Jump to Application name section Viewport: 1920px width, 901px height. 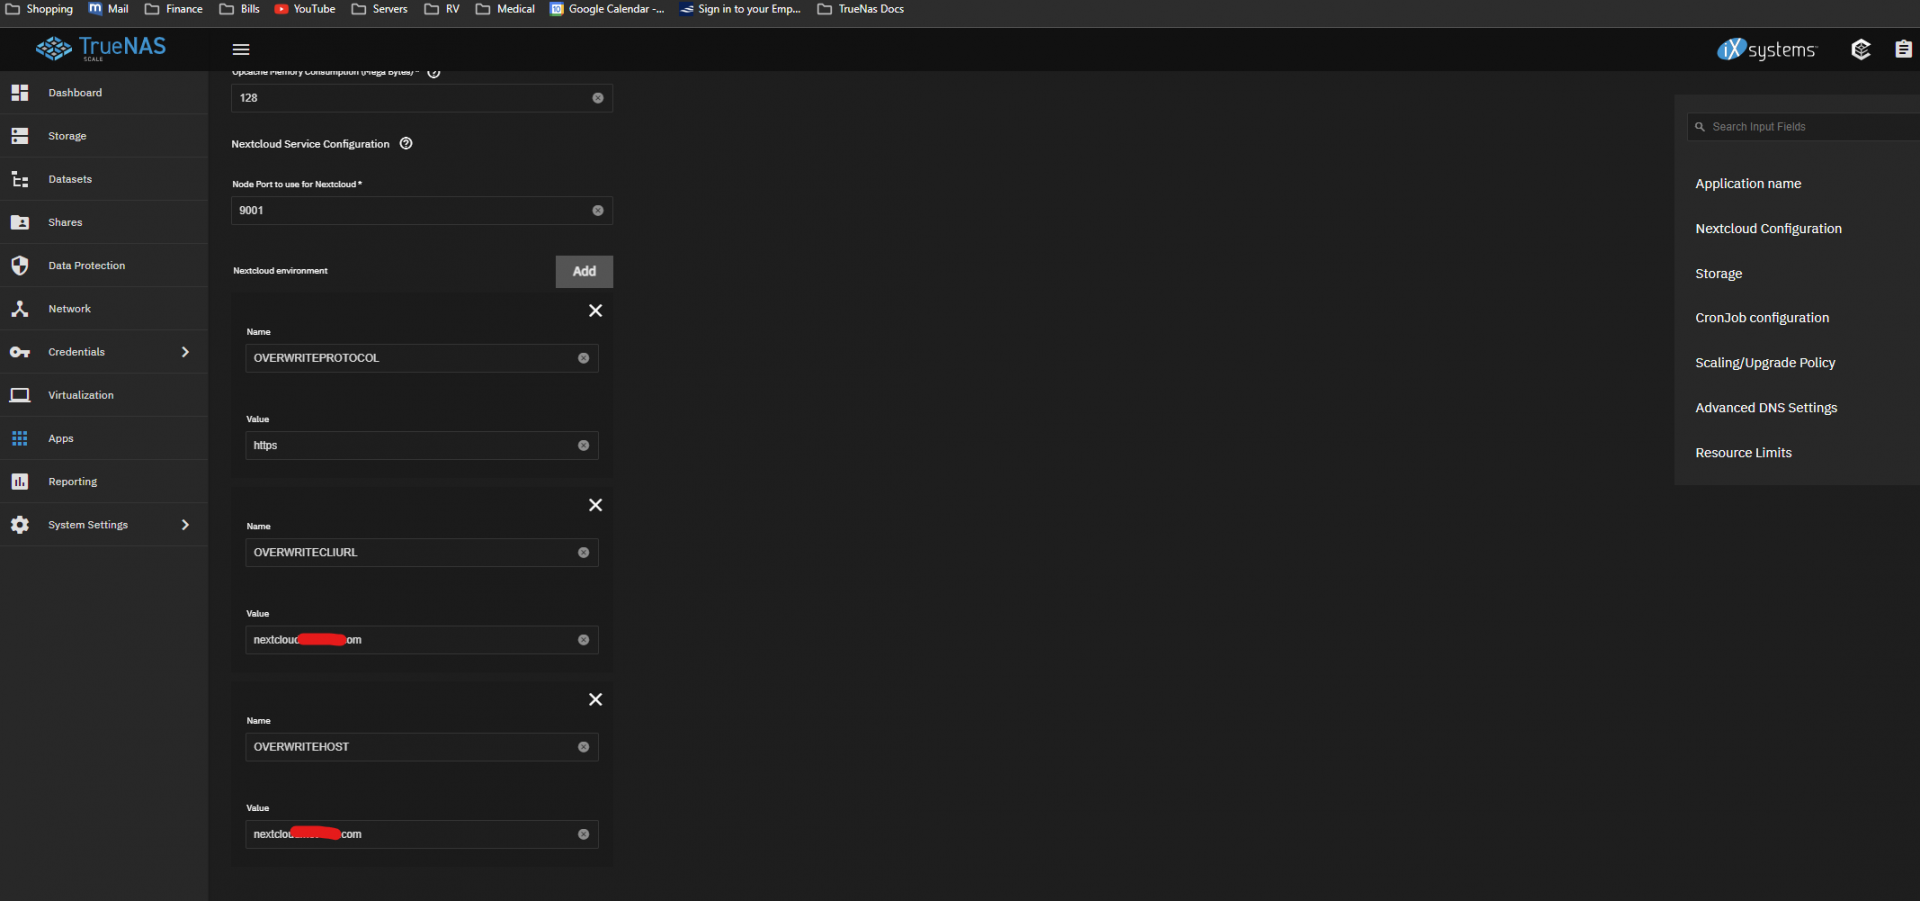pyautogui.click(x=1748, y=184)
